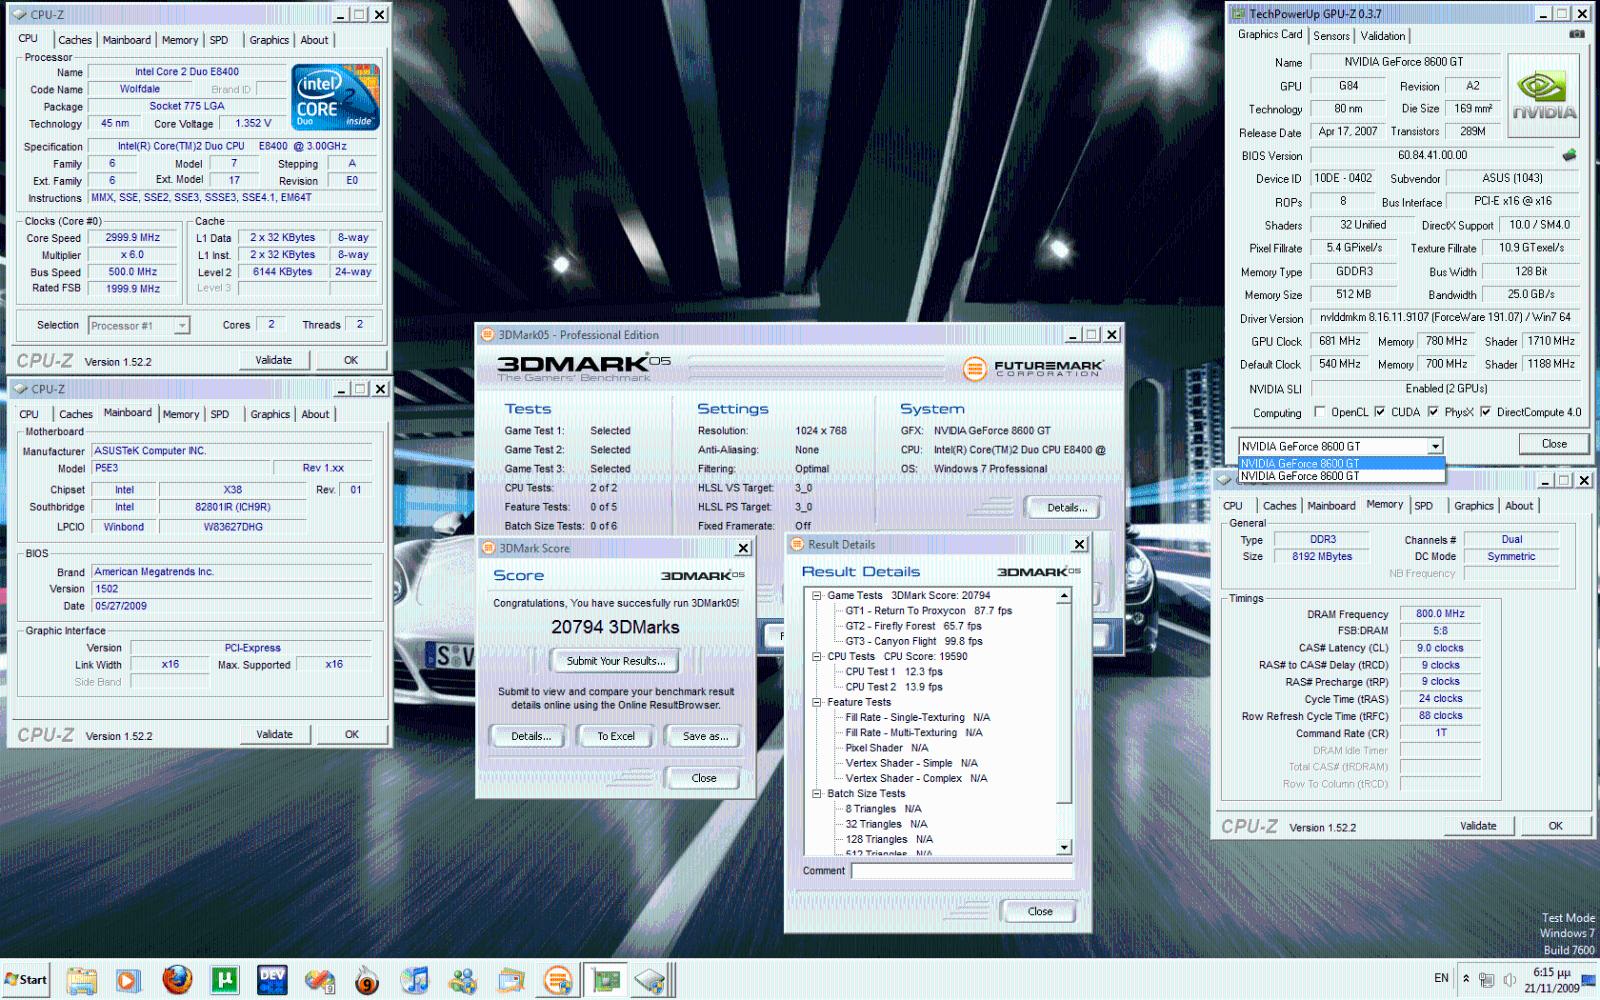The image size is (1600, 1000).
Task: Click the Comment input field
Action: tap(962, 871)
